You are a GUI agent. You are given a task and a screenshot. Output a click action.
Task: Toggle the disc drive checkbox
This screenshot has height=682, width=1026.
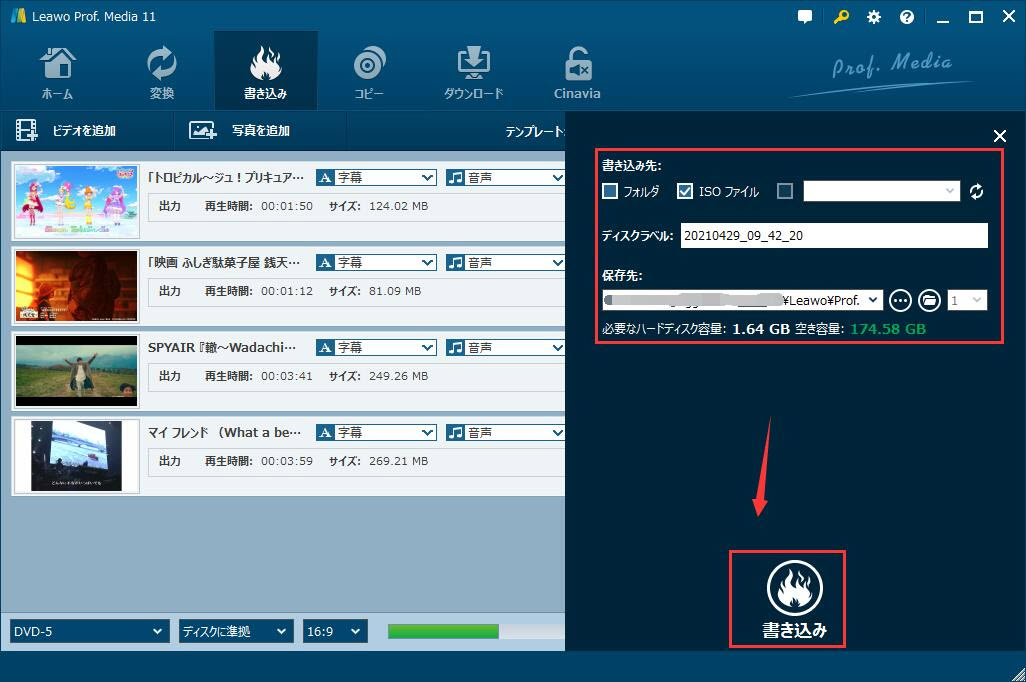point(785,191)
